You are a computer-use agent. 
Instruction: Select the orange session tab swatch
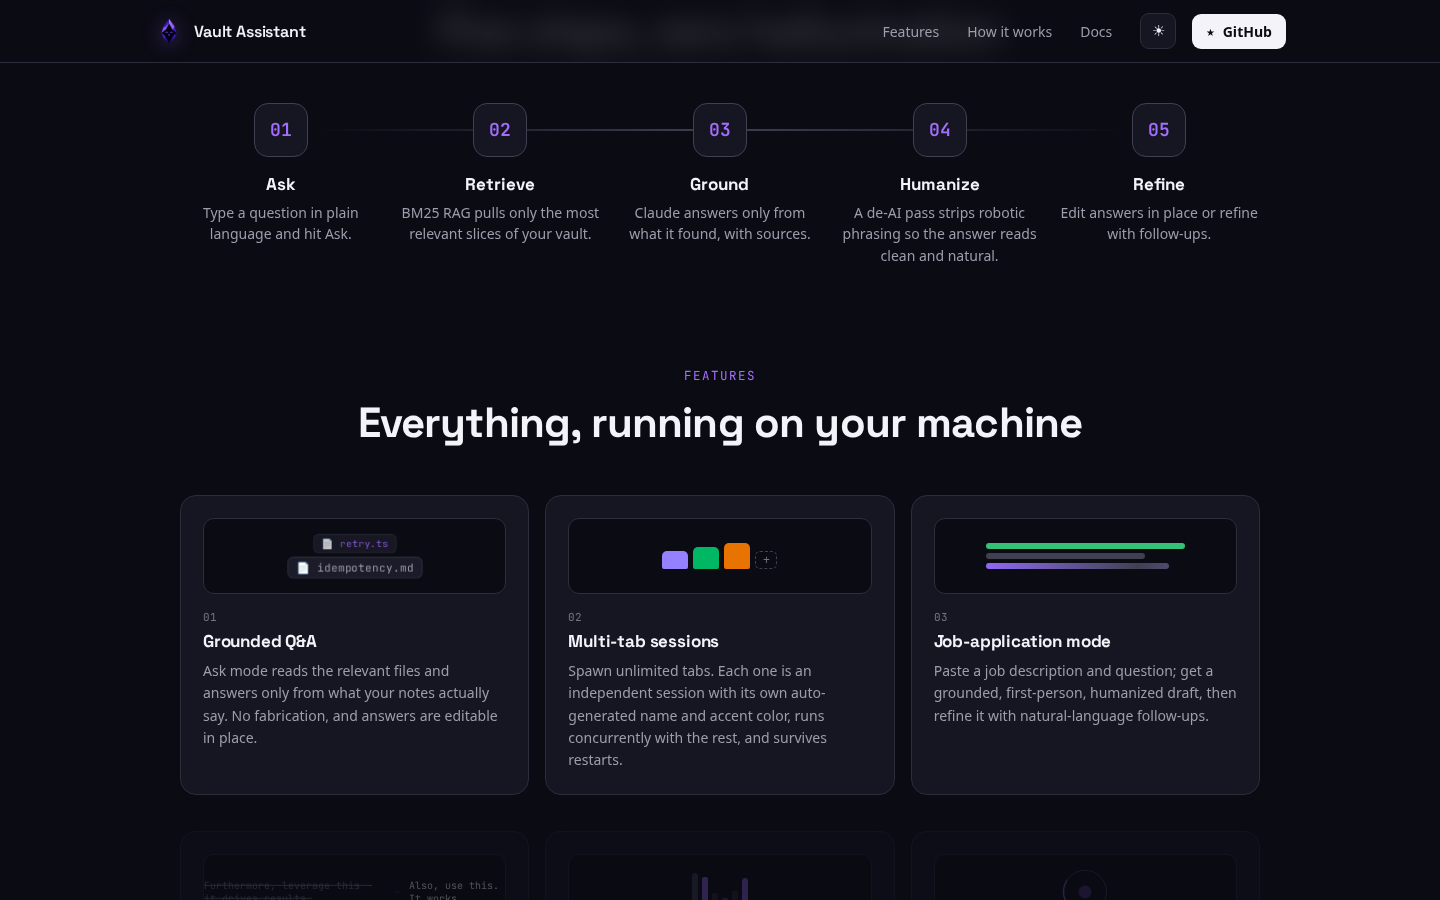737,556
